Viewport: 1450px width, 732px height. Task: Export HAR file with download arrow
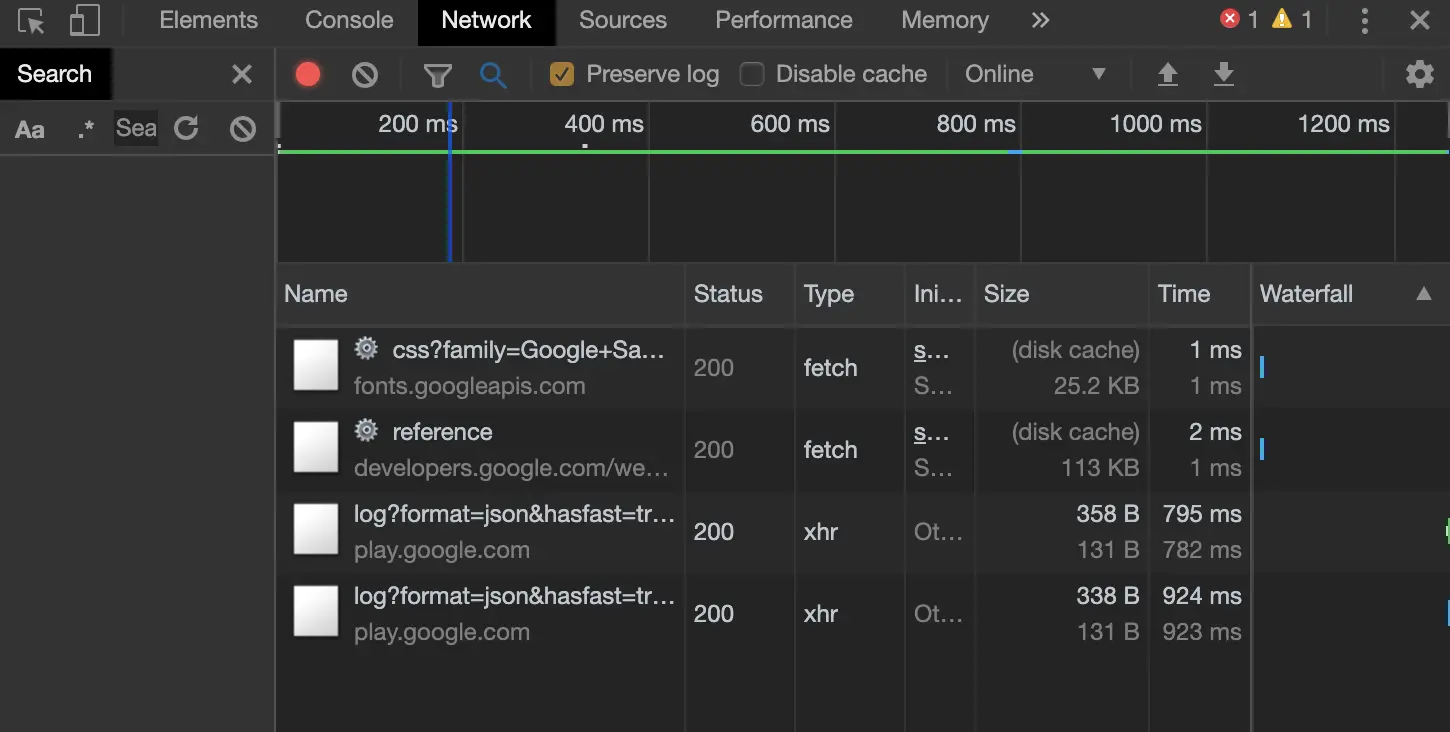(1223, 74)
